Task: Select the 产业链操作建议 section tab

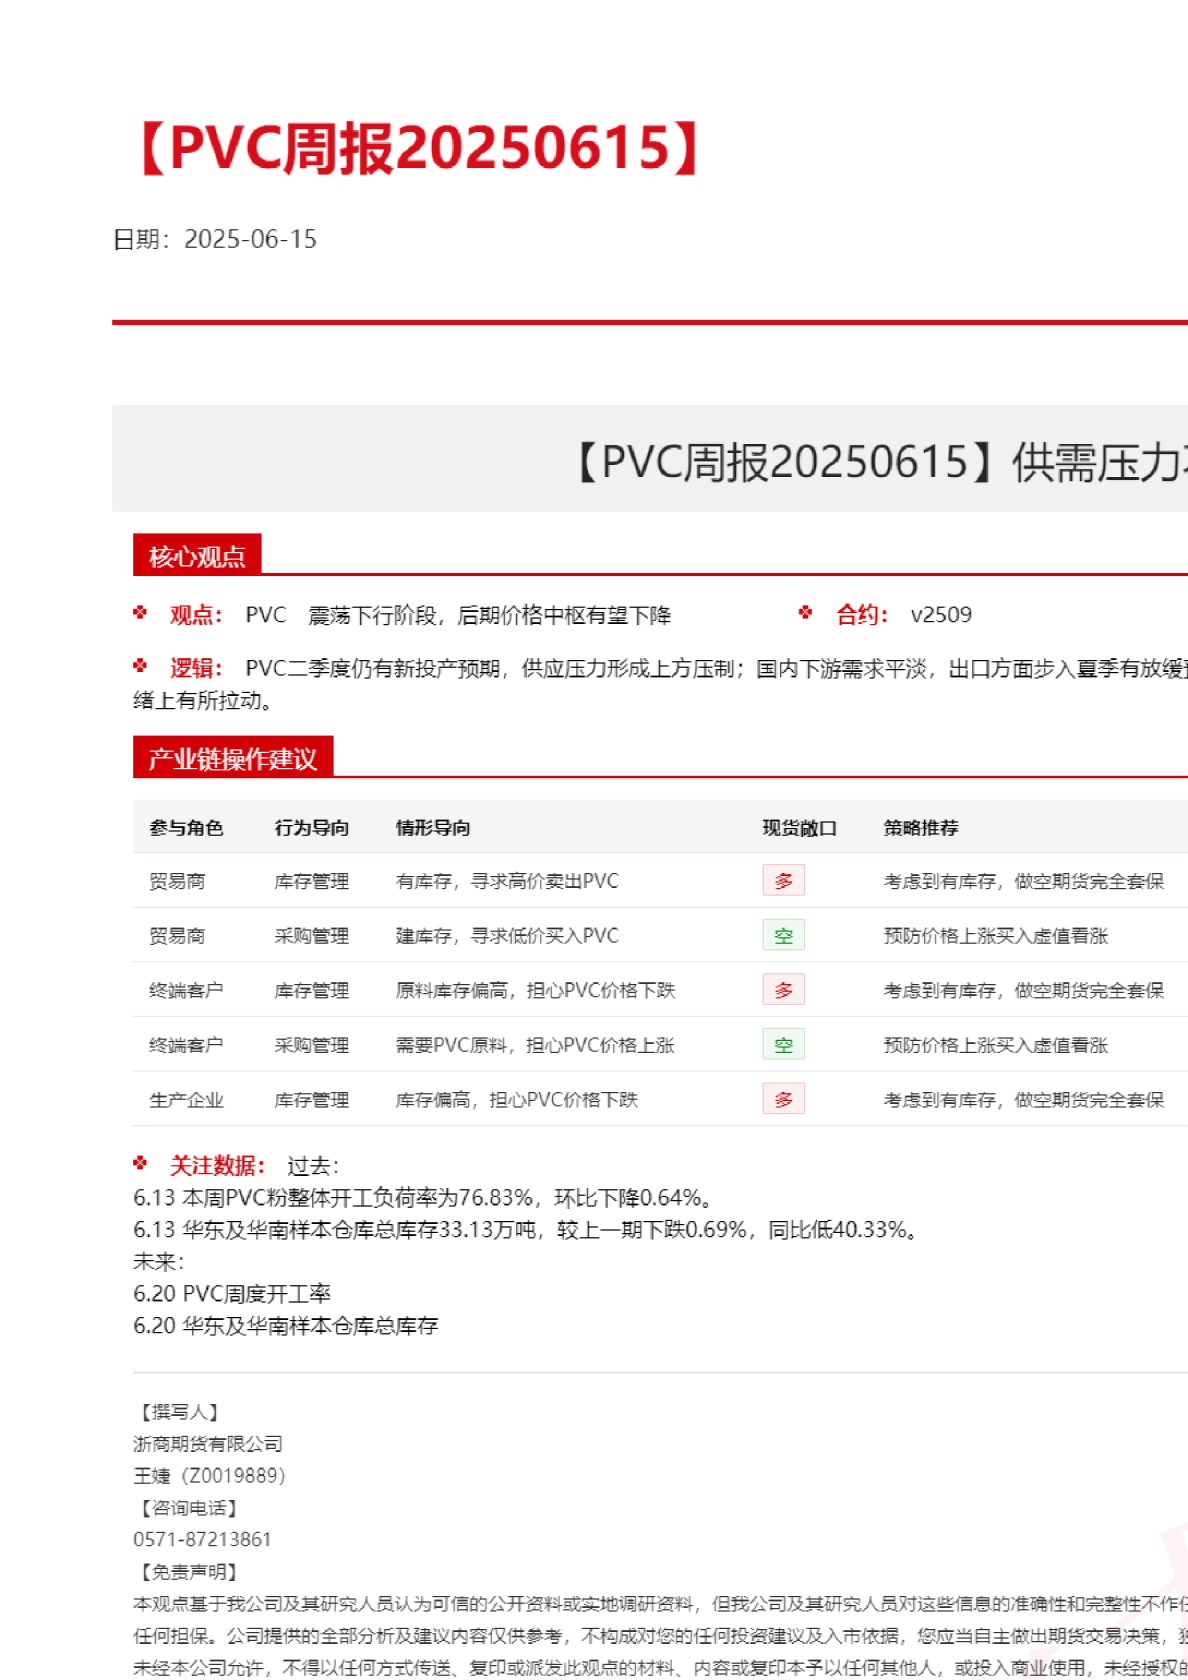Action: tap(233, 759)
